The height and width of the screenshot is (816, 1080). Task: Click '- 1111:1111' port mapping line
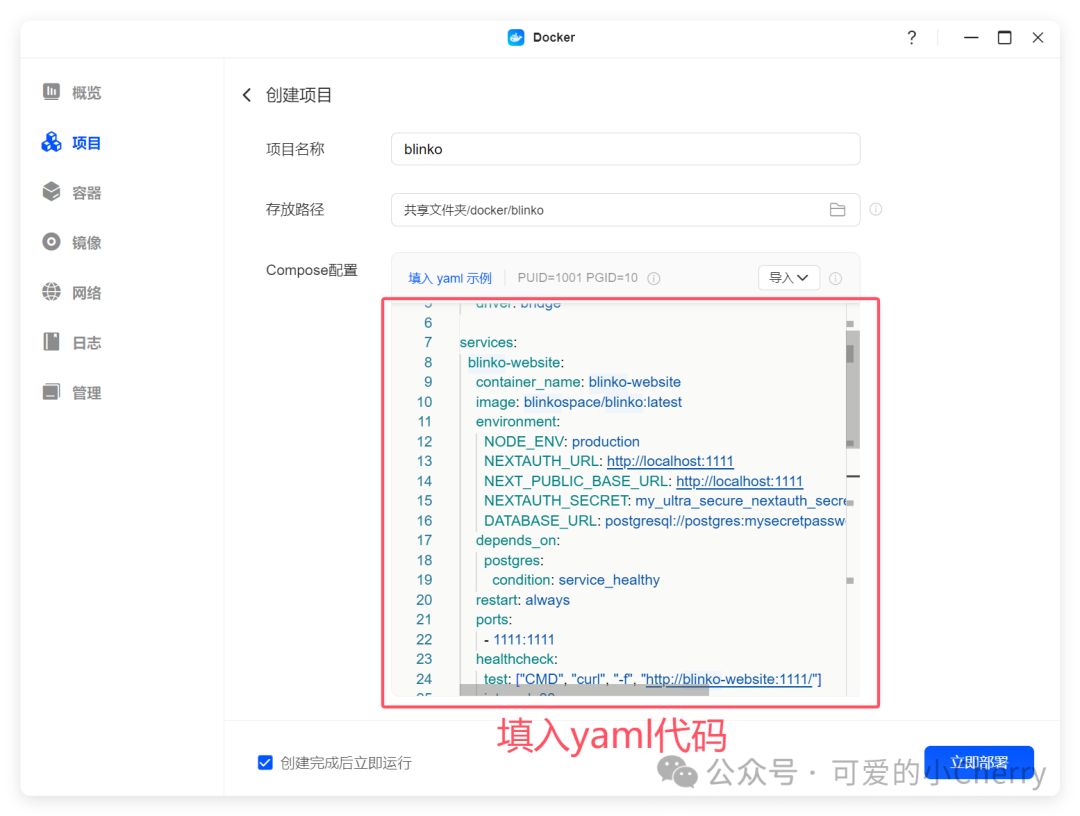pos(519,640)
